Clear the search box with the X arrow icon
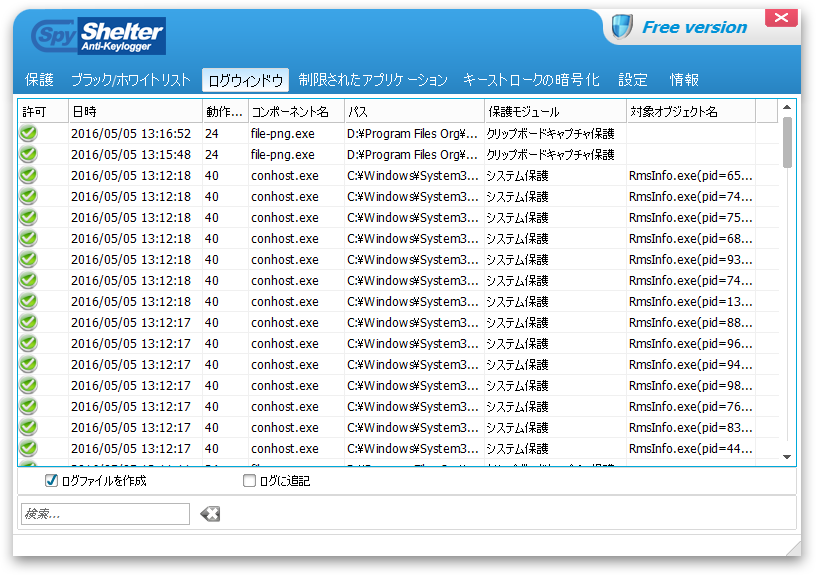 (210, 514)
